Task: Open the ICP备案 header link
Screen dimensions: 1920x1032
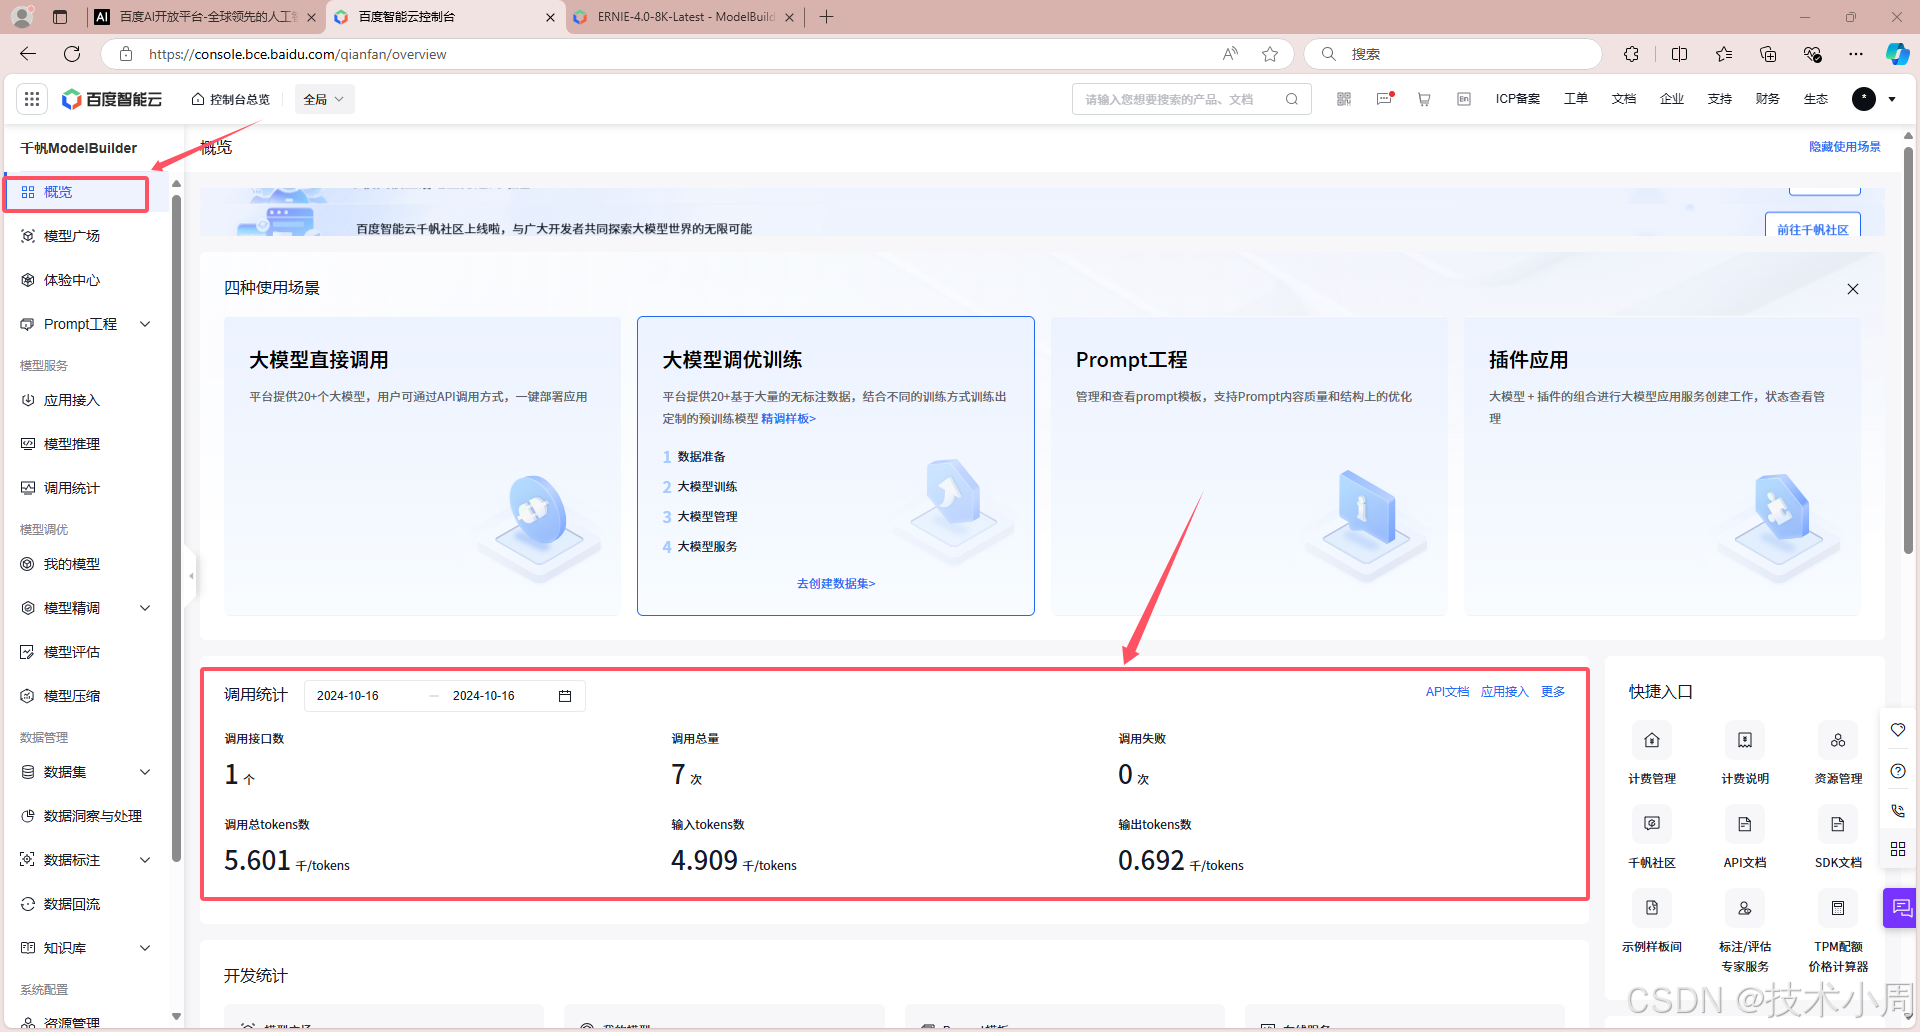Action: 1517,99
